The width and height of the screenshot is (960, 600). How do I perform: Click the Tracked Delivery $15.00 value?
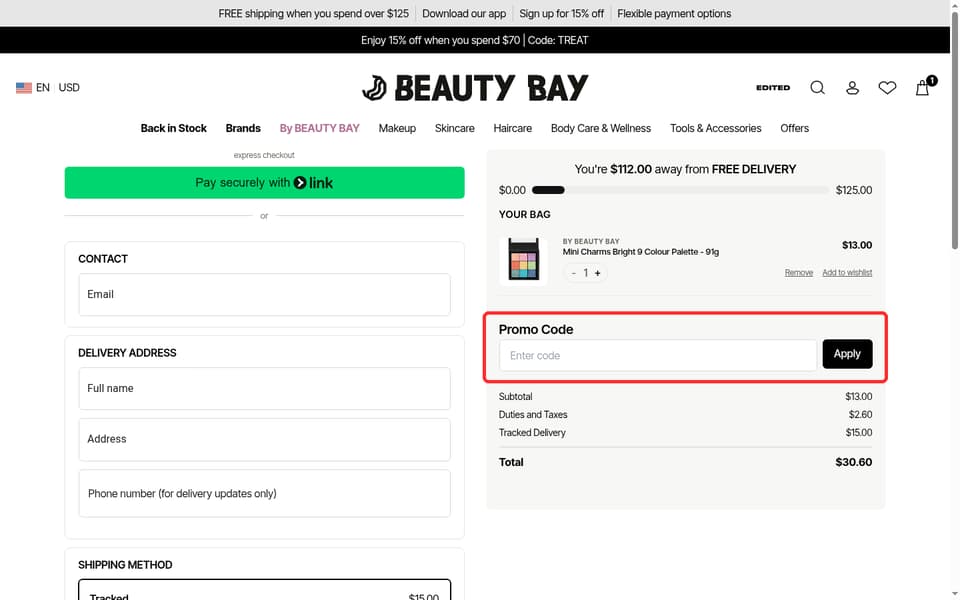click(858, 433)
